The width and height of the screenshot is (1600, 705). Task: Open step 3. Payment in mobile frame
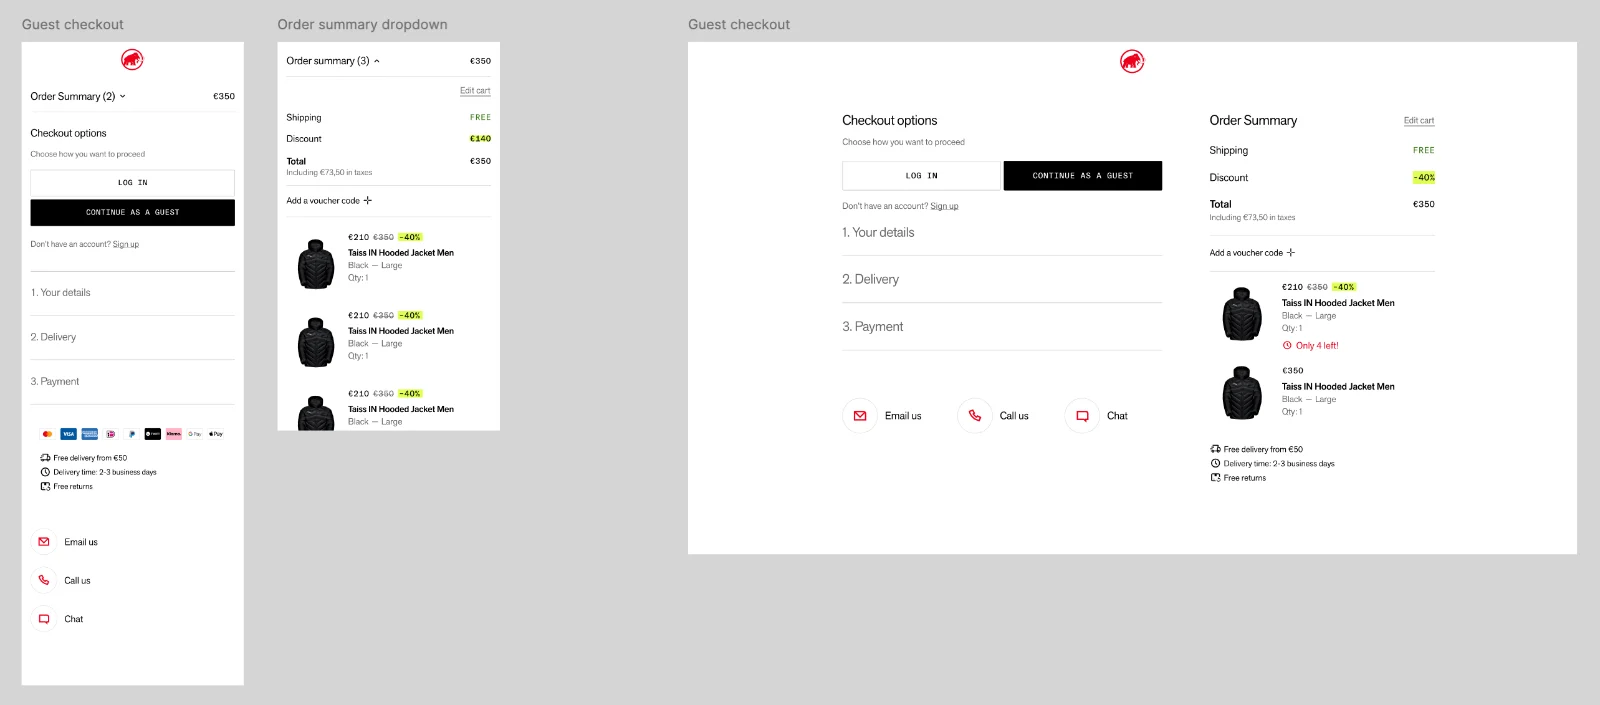pos(132,381)
